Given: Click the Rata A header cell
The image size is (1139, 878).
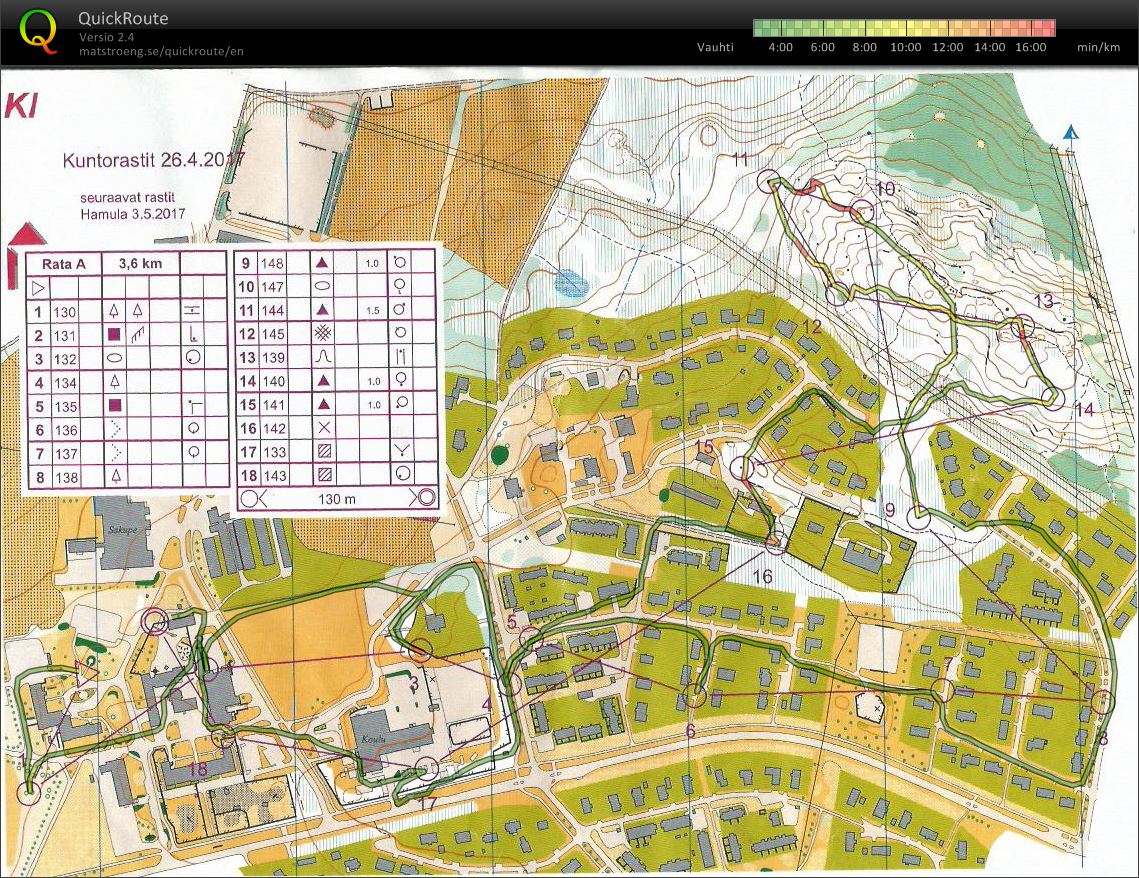Looking at the screenshot, I should coord(57,264).
